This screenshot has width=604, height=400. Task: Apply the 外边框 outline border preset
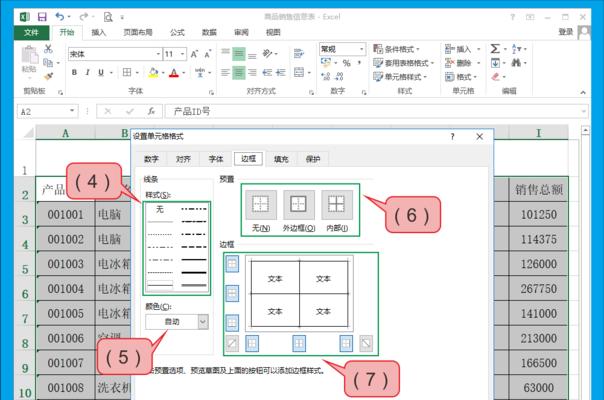(300, 206)
